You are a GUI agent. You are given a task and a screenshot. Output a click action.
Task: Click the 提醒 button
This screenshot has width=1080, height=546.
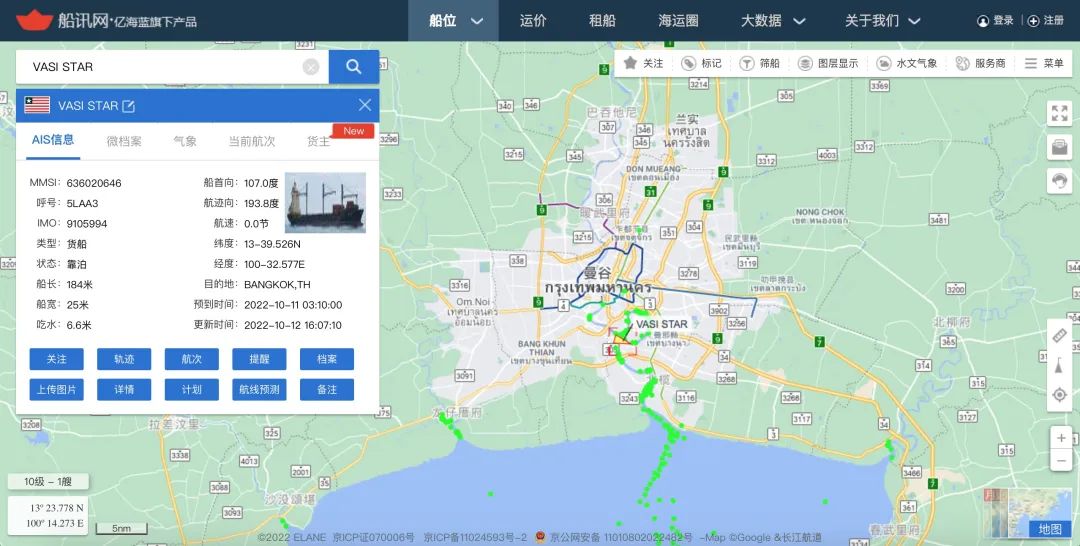(259, 359)
